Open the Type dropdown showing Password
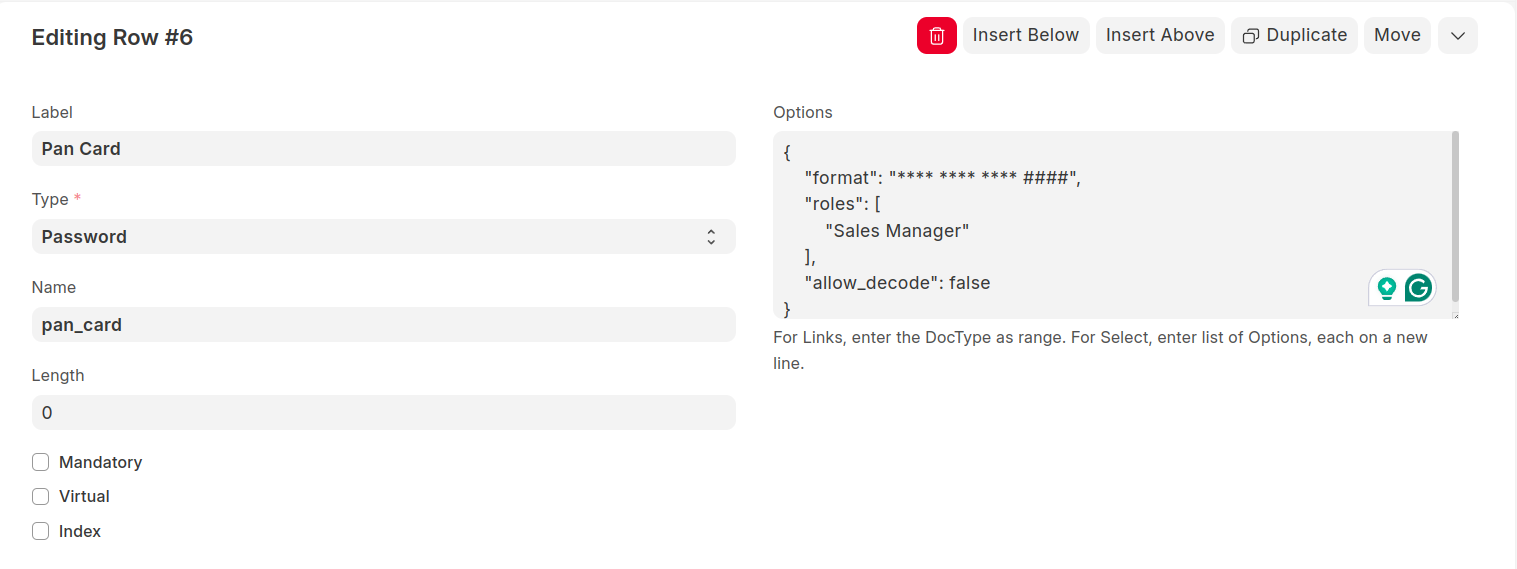This screenshot has width=1517, height=569. [383, 237]
